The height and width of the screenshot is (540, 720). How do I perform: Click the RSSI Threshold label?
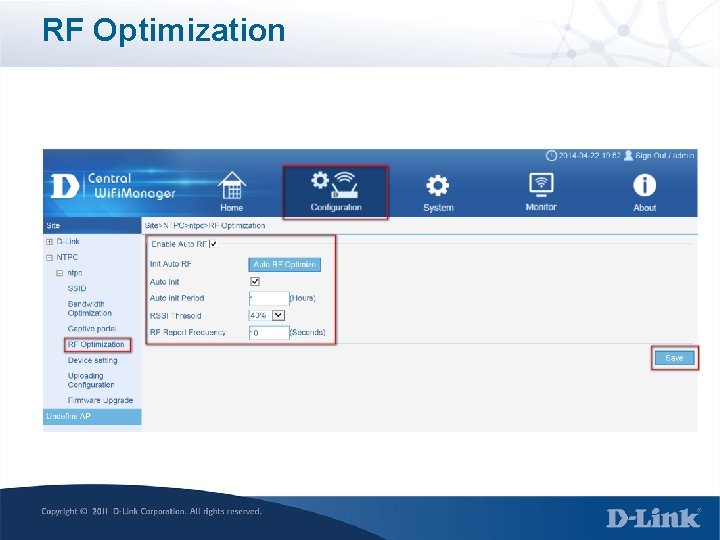pyautogui.click(x=175, y=316)
